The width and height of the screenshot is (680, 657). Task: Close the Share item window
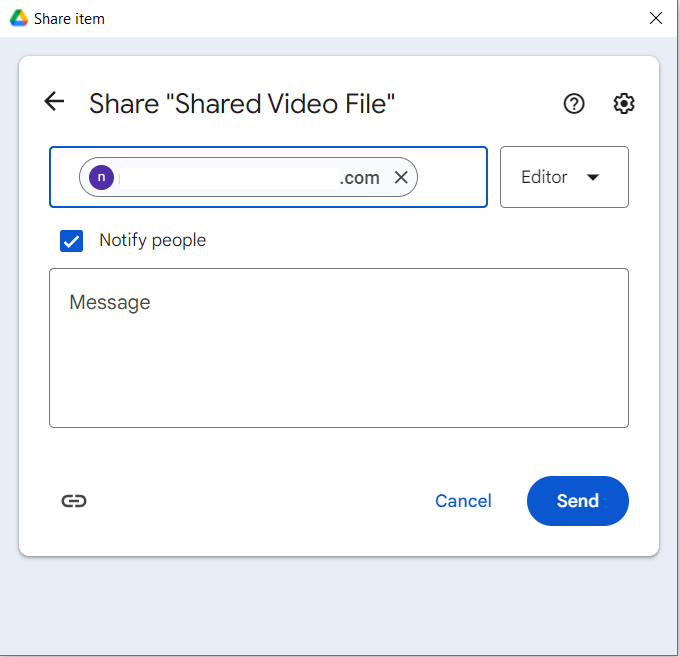656,18
